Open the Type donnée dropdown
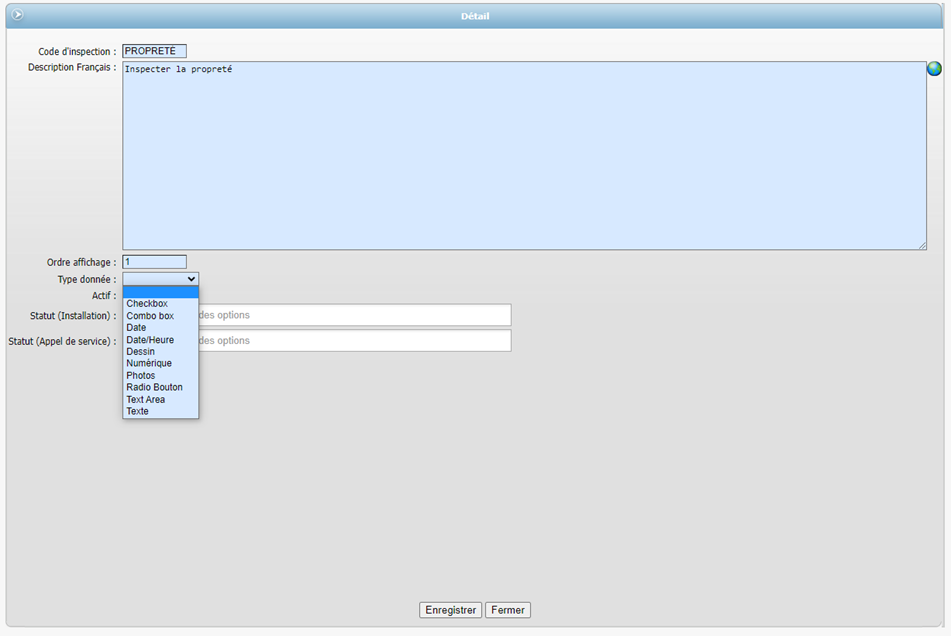The width and height of the screenshot is (951, 636). pos(160,279)
